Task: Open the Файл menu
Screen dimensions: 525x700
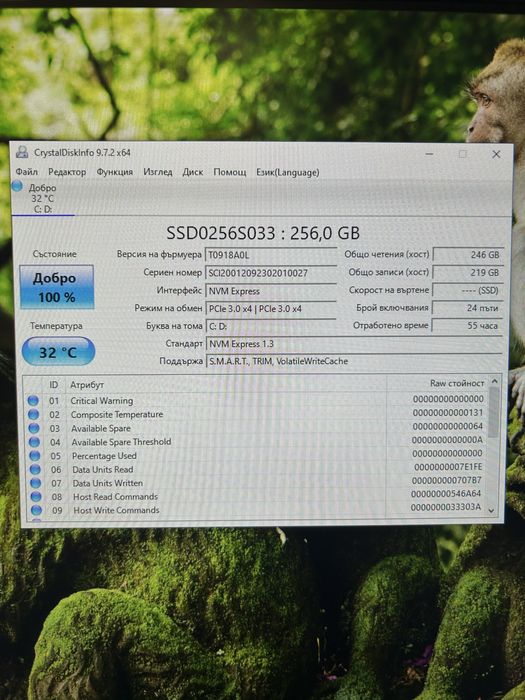Action: tap(27, 172)
